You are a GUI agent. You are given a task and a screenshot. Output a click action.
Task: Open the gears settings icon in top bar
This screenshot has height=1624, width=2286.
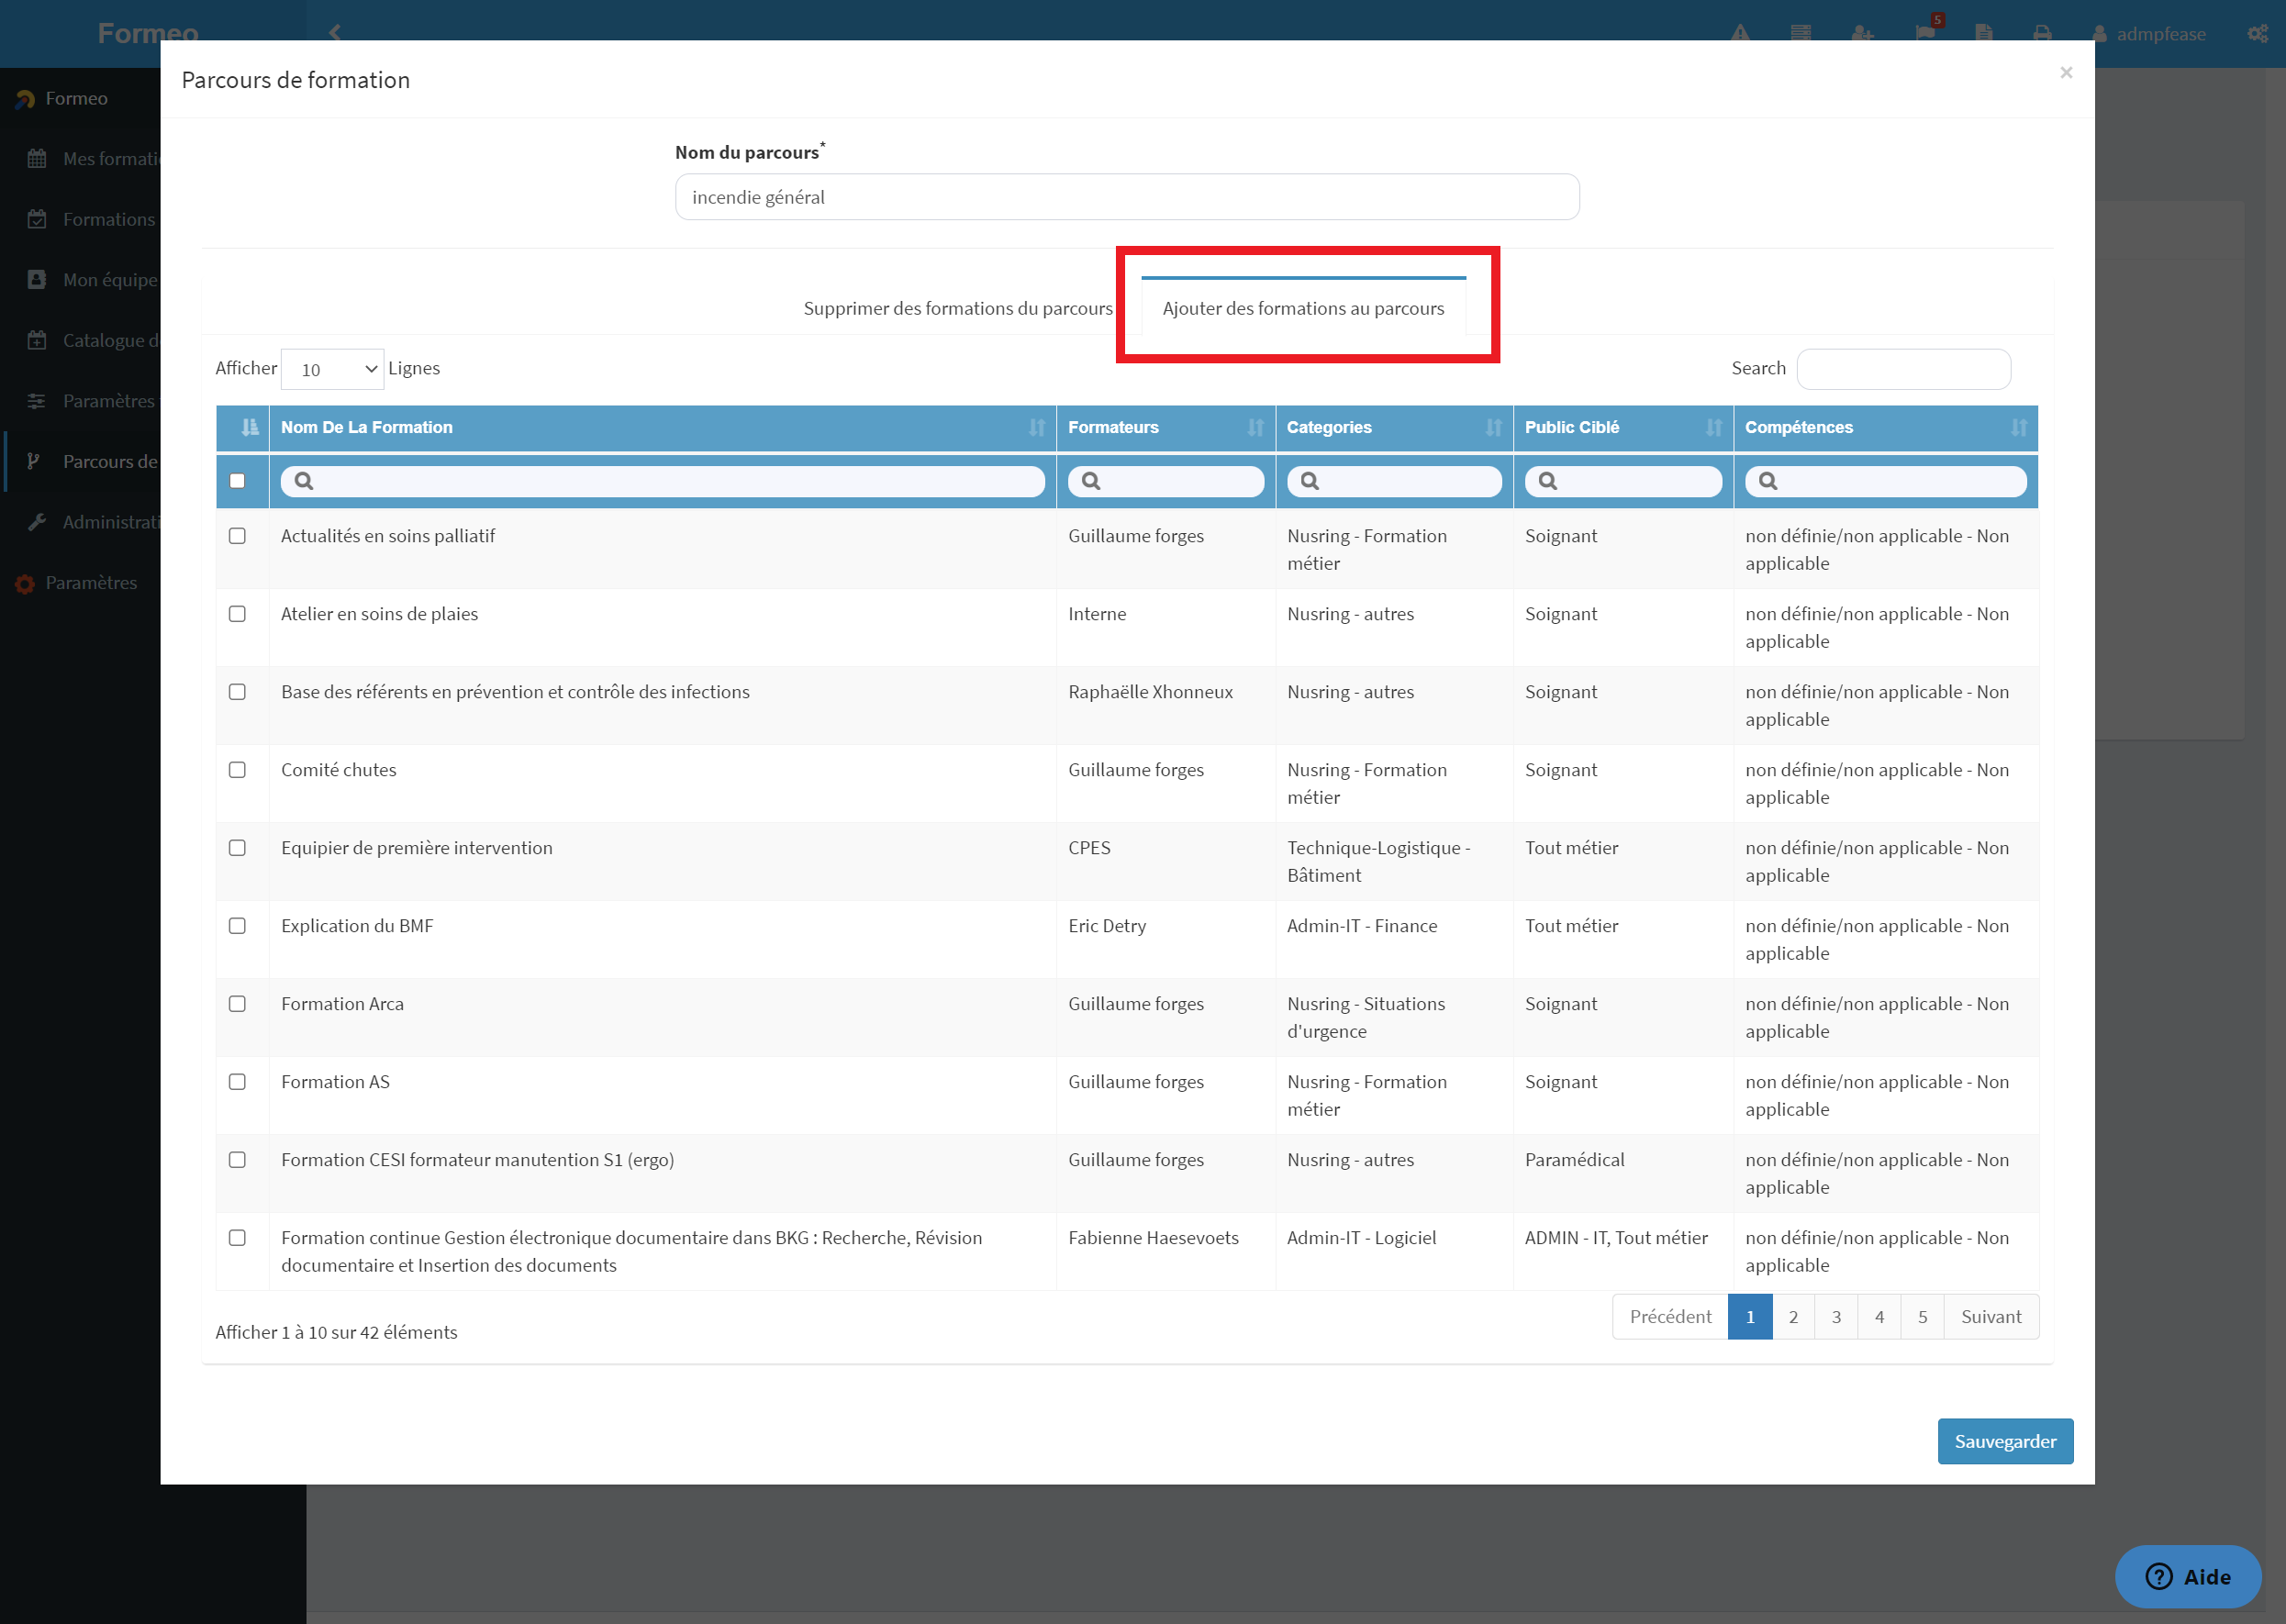[x=2257, y=34]
